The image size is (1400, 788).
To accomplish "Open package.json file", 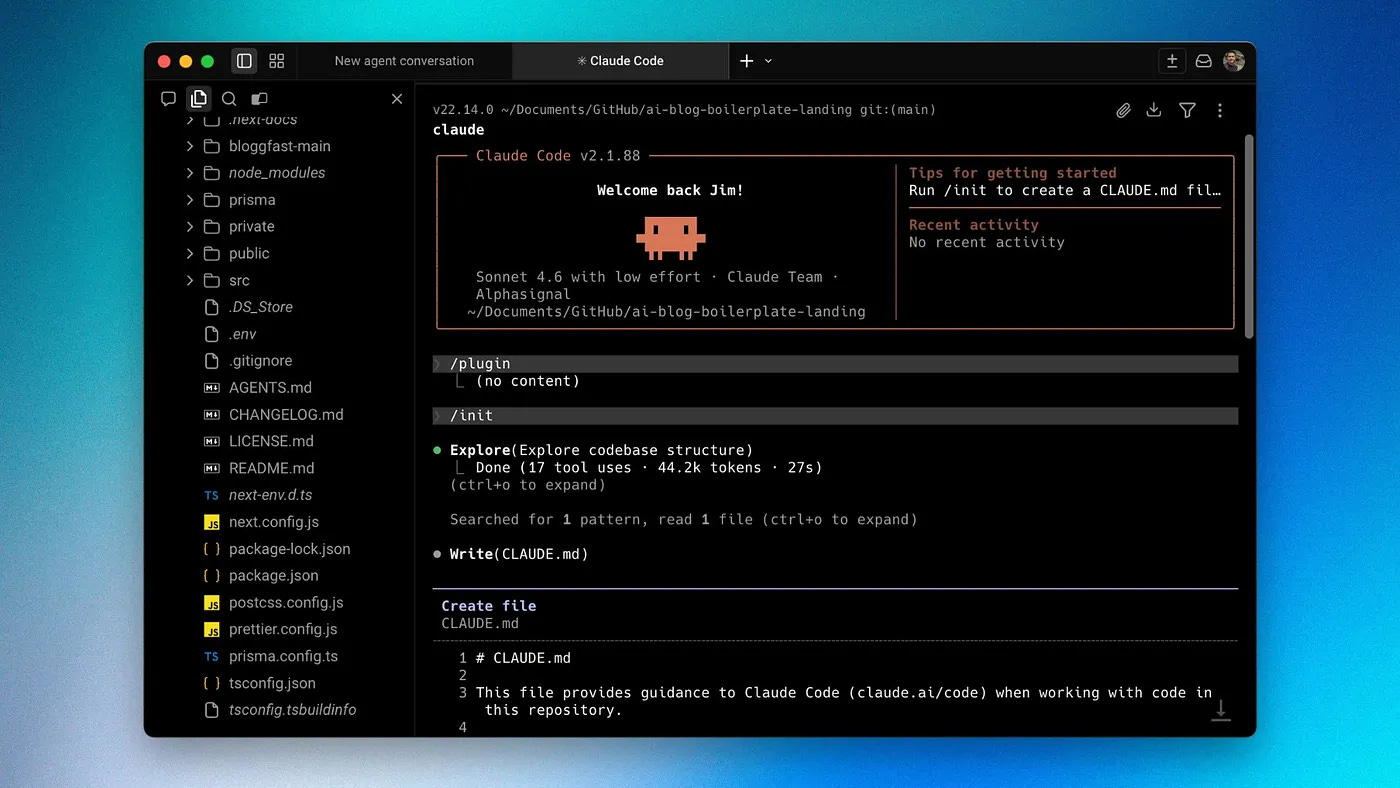I will [x=274, y=576].
